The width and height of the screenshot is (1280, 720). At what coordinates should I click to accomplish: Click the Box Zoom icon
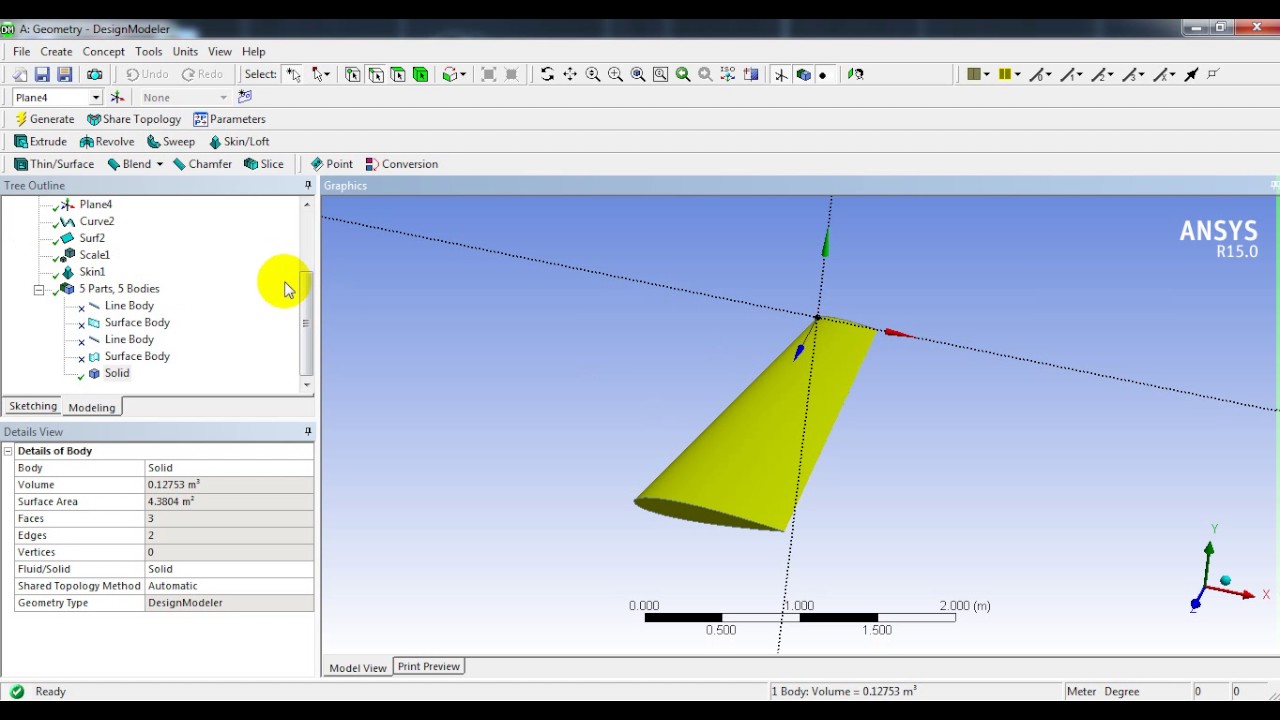click(615, 74)
